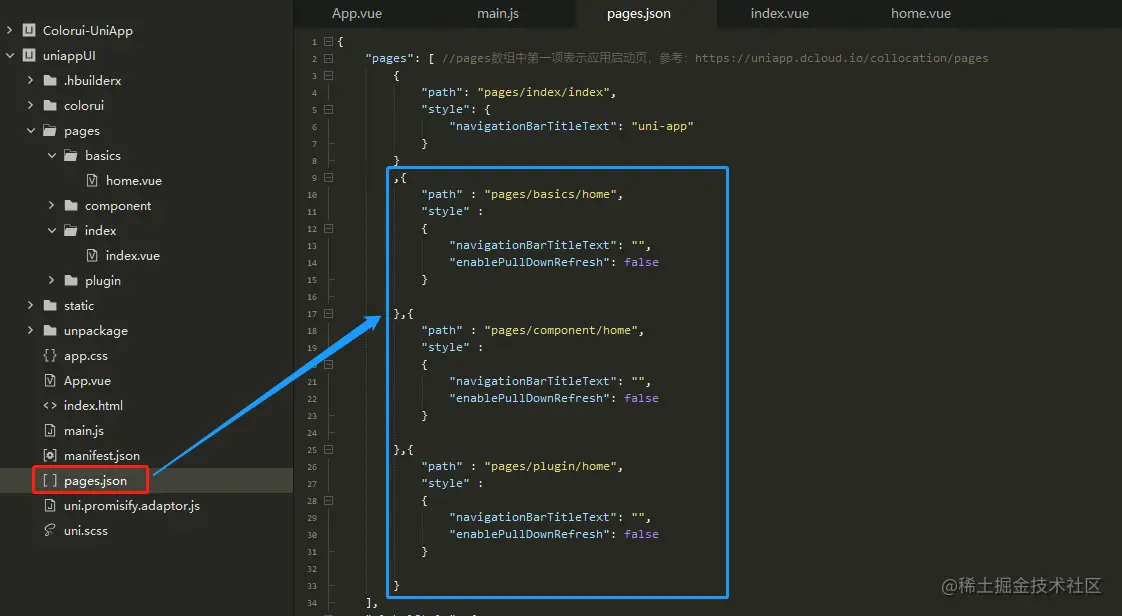Fold code block at line 28
Image resolution: width=1122 pixels, height=616 pixels.
coord(328,501)
